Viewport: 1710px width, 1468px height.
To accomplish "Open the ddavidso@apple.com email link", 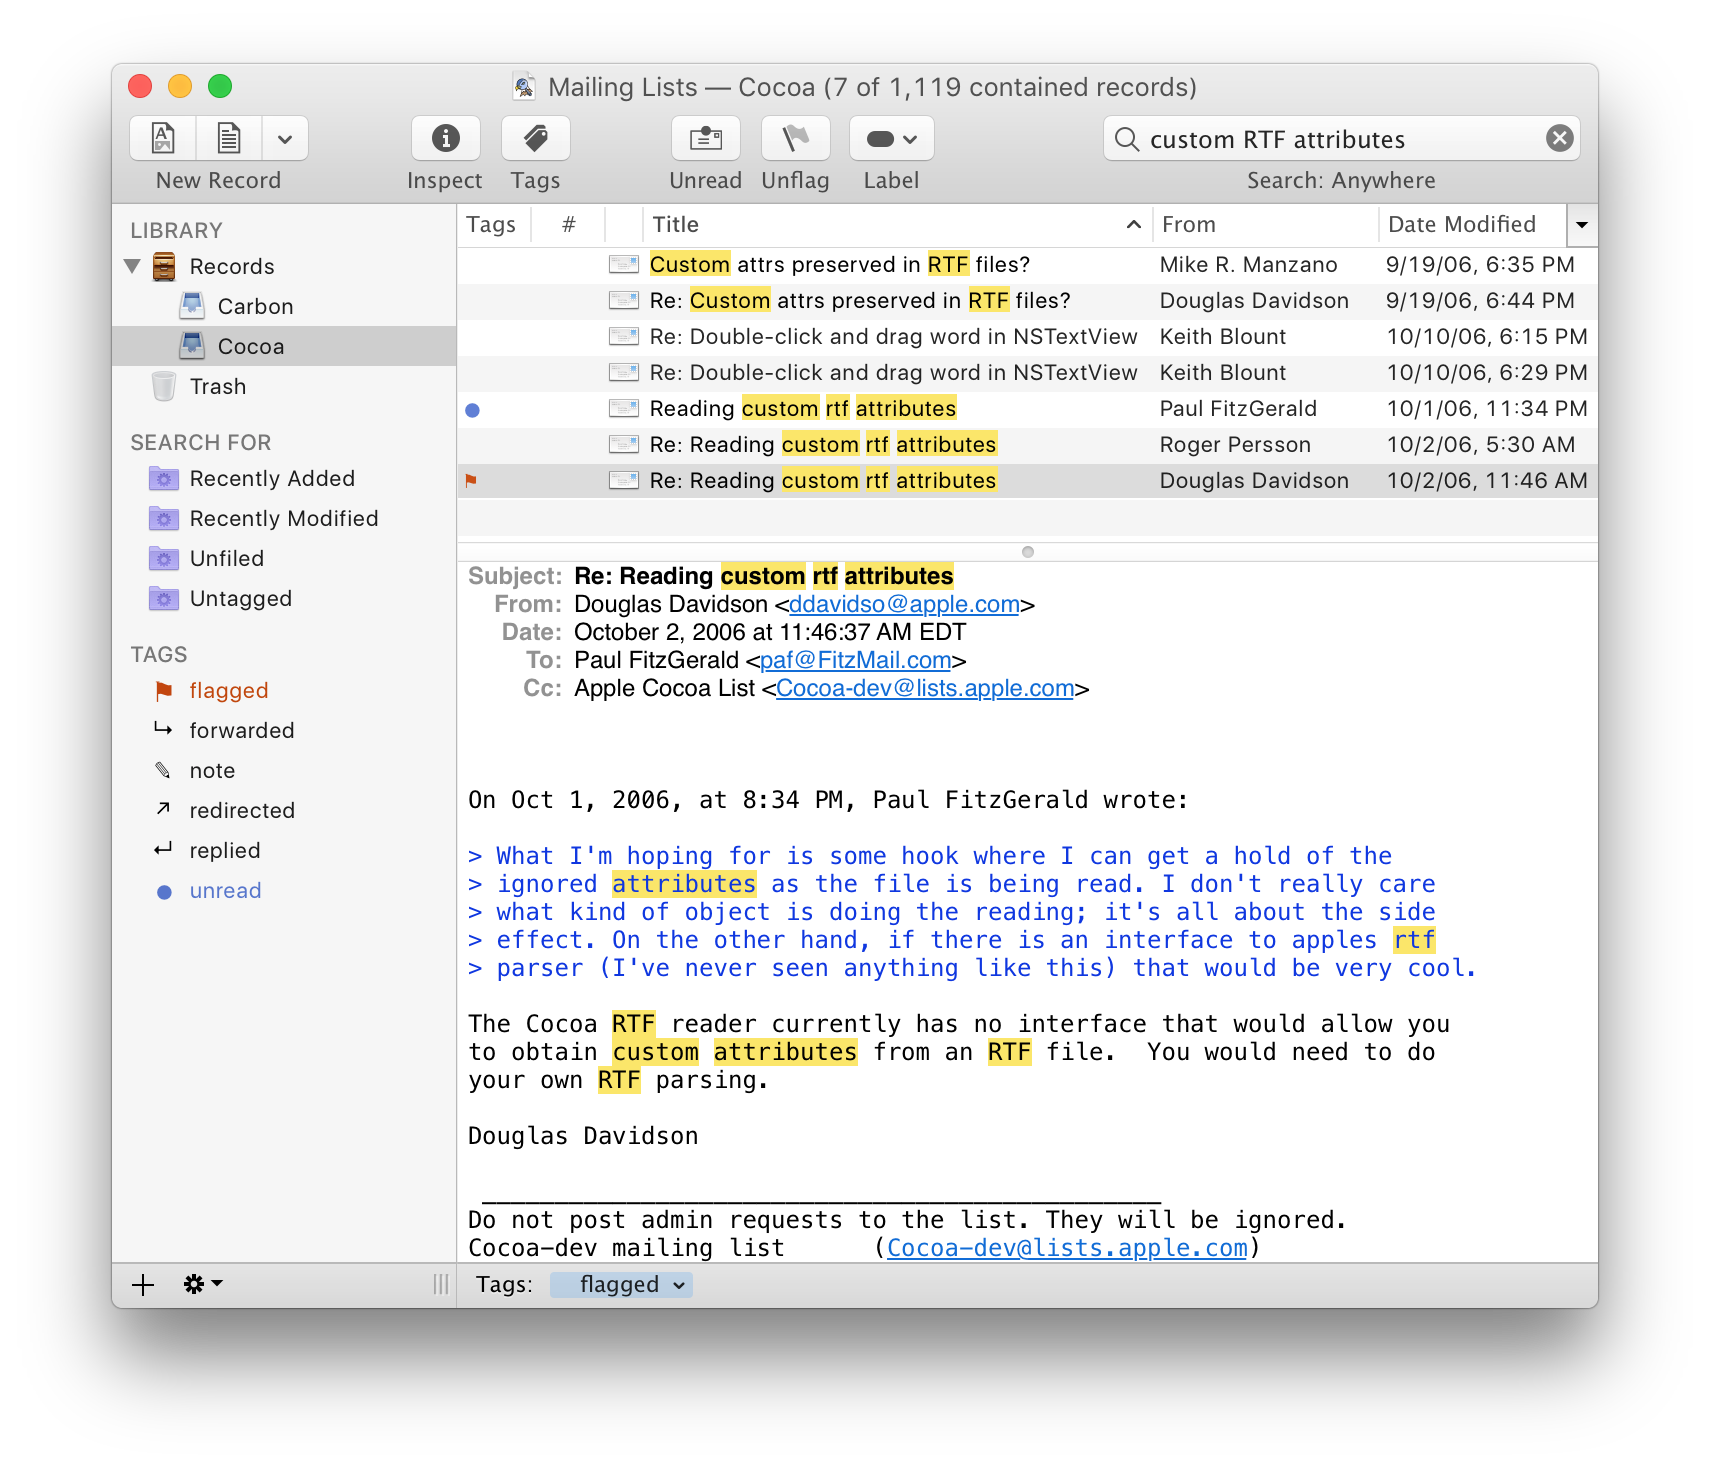I will (x=904, y=604).
